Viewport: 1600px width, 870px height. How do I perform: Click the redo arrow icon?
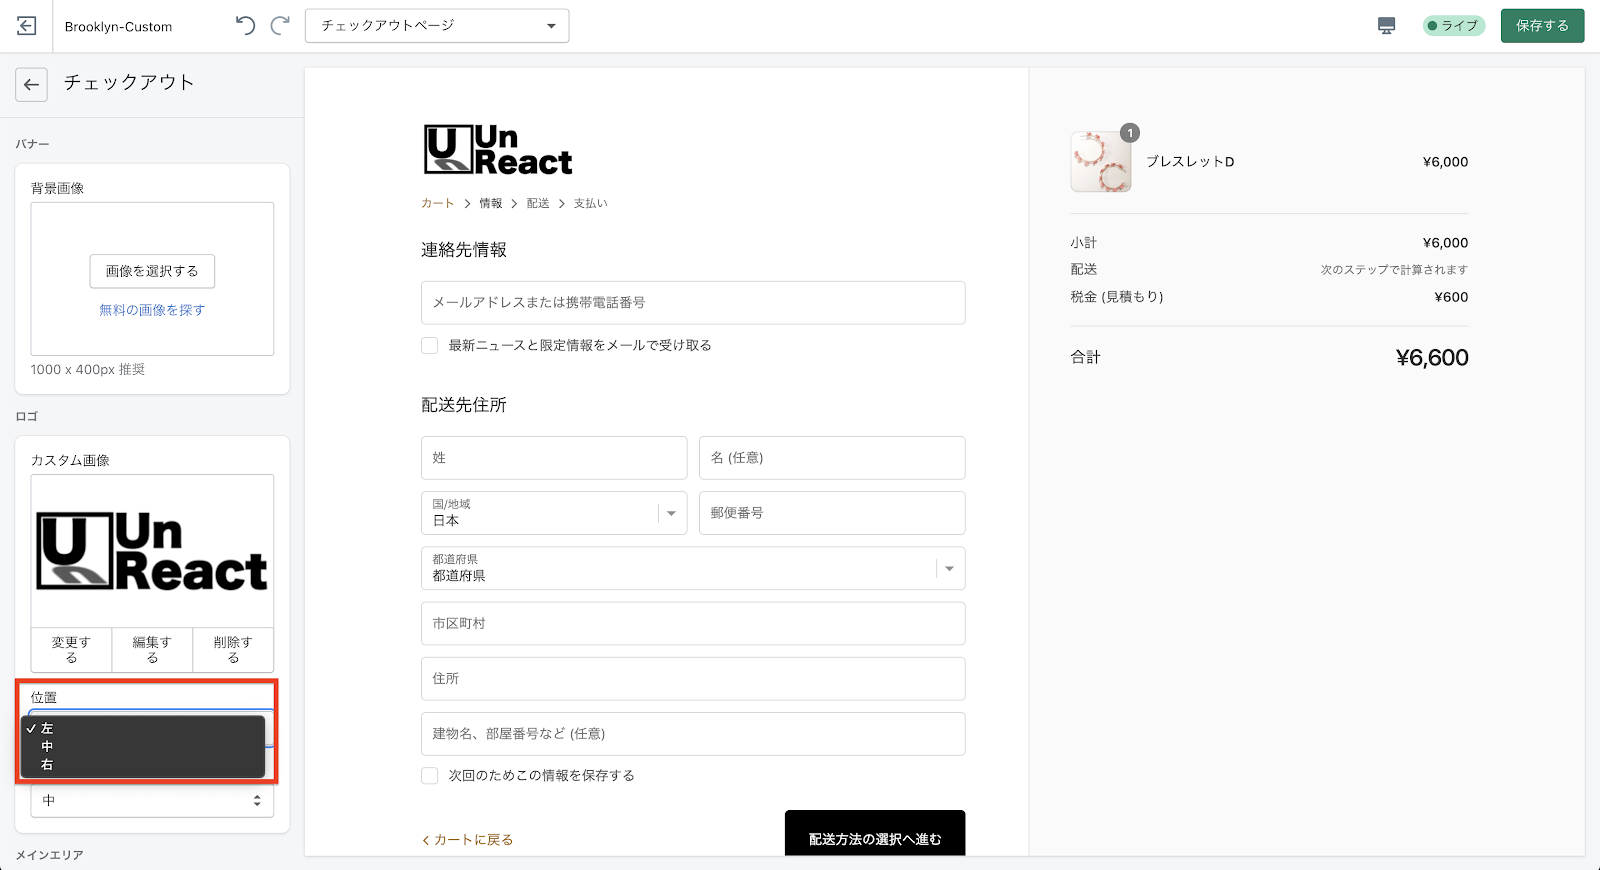pos(281,26)
